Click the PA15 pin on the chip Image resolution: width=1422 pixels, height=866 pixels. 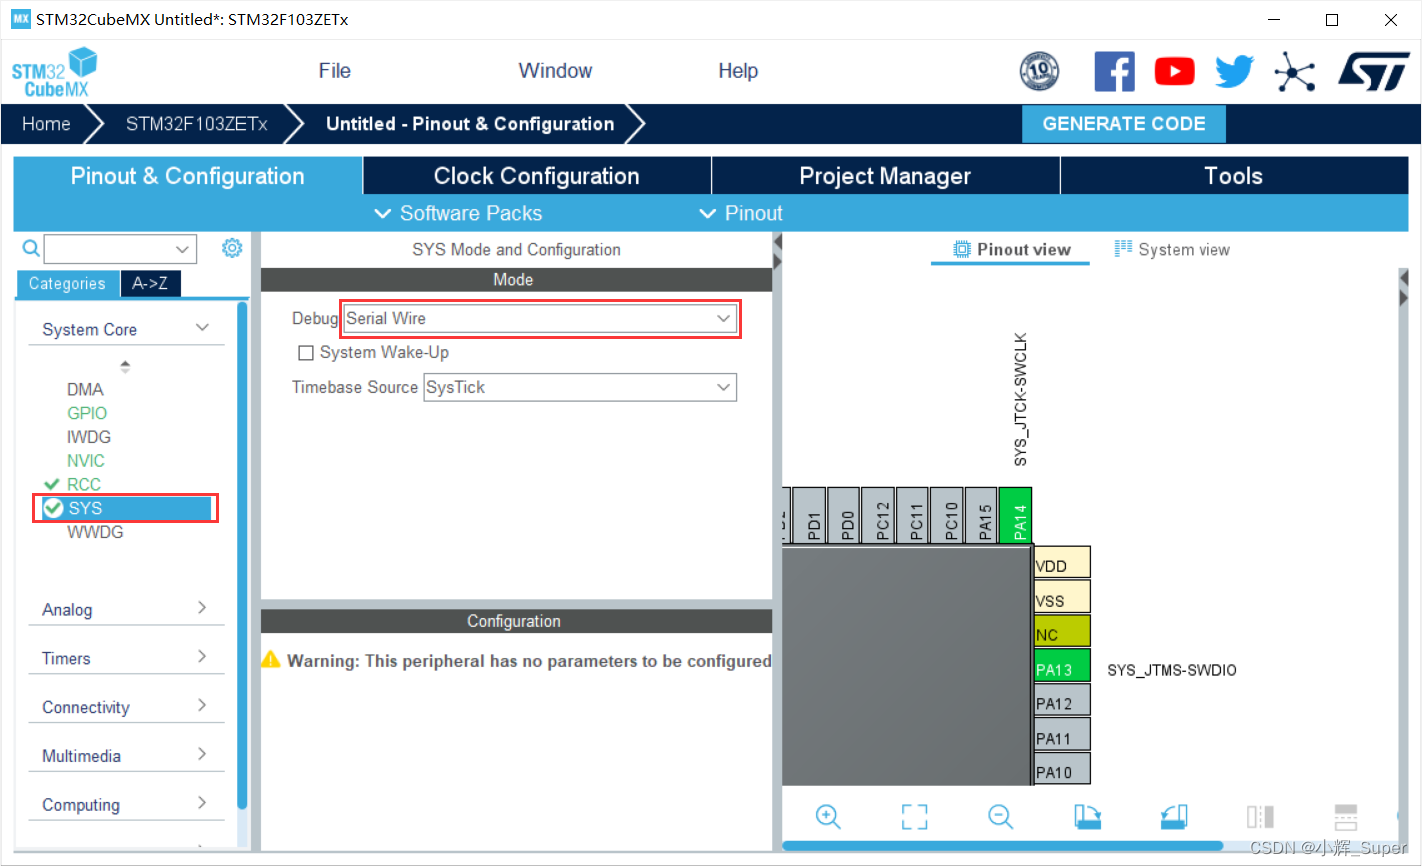point(981,515)
